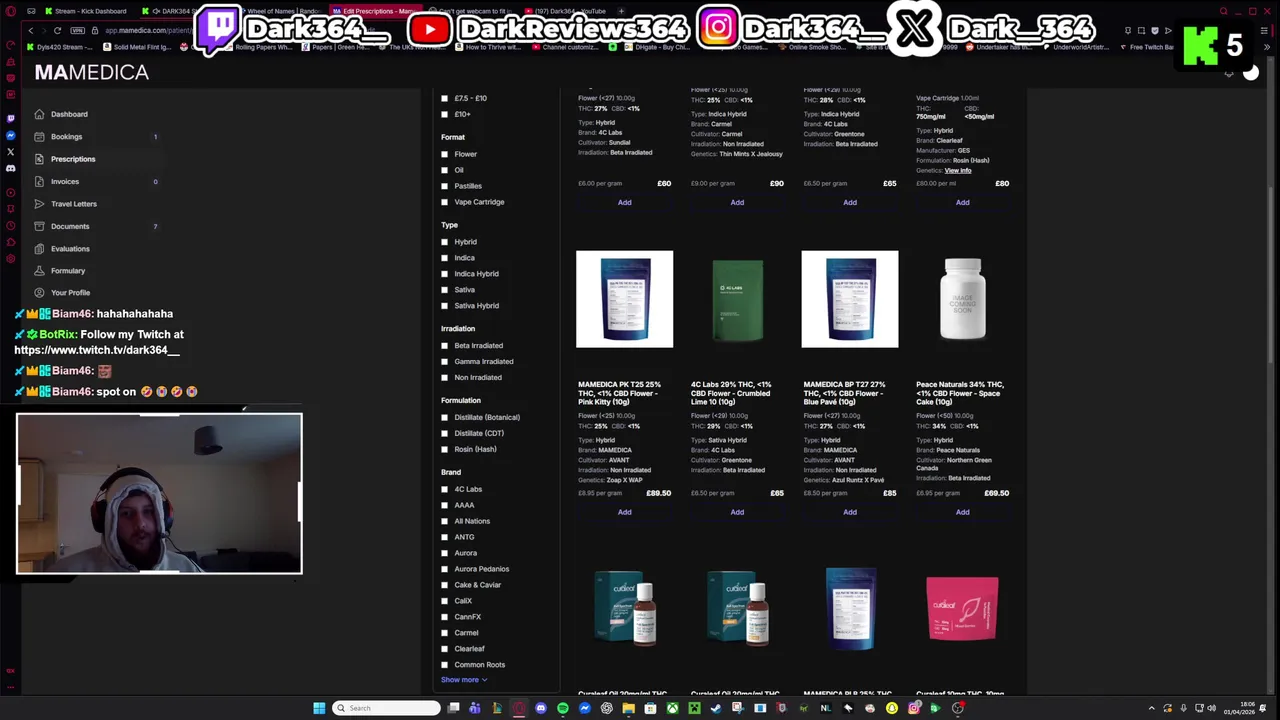Add MAMEDICA PK T25 Pink Kitty
This screenshot has width=1280, height=720.
pos(624,512)
